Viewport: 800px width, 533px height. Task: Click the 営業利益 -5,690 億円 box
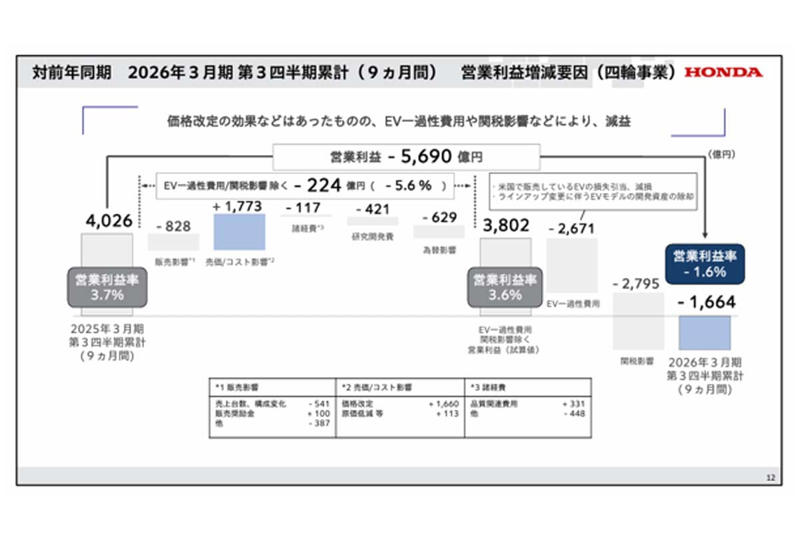406,157
